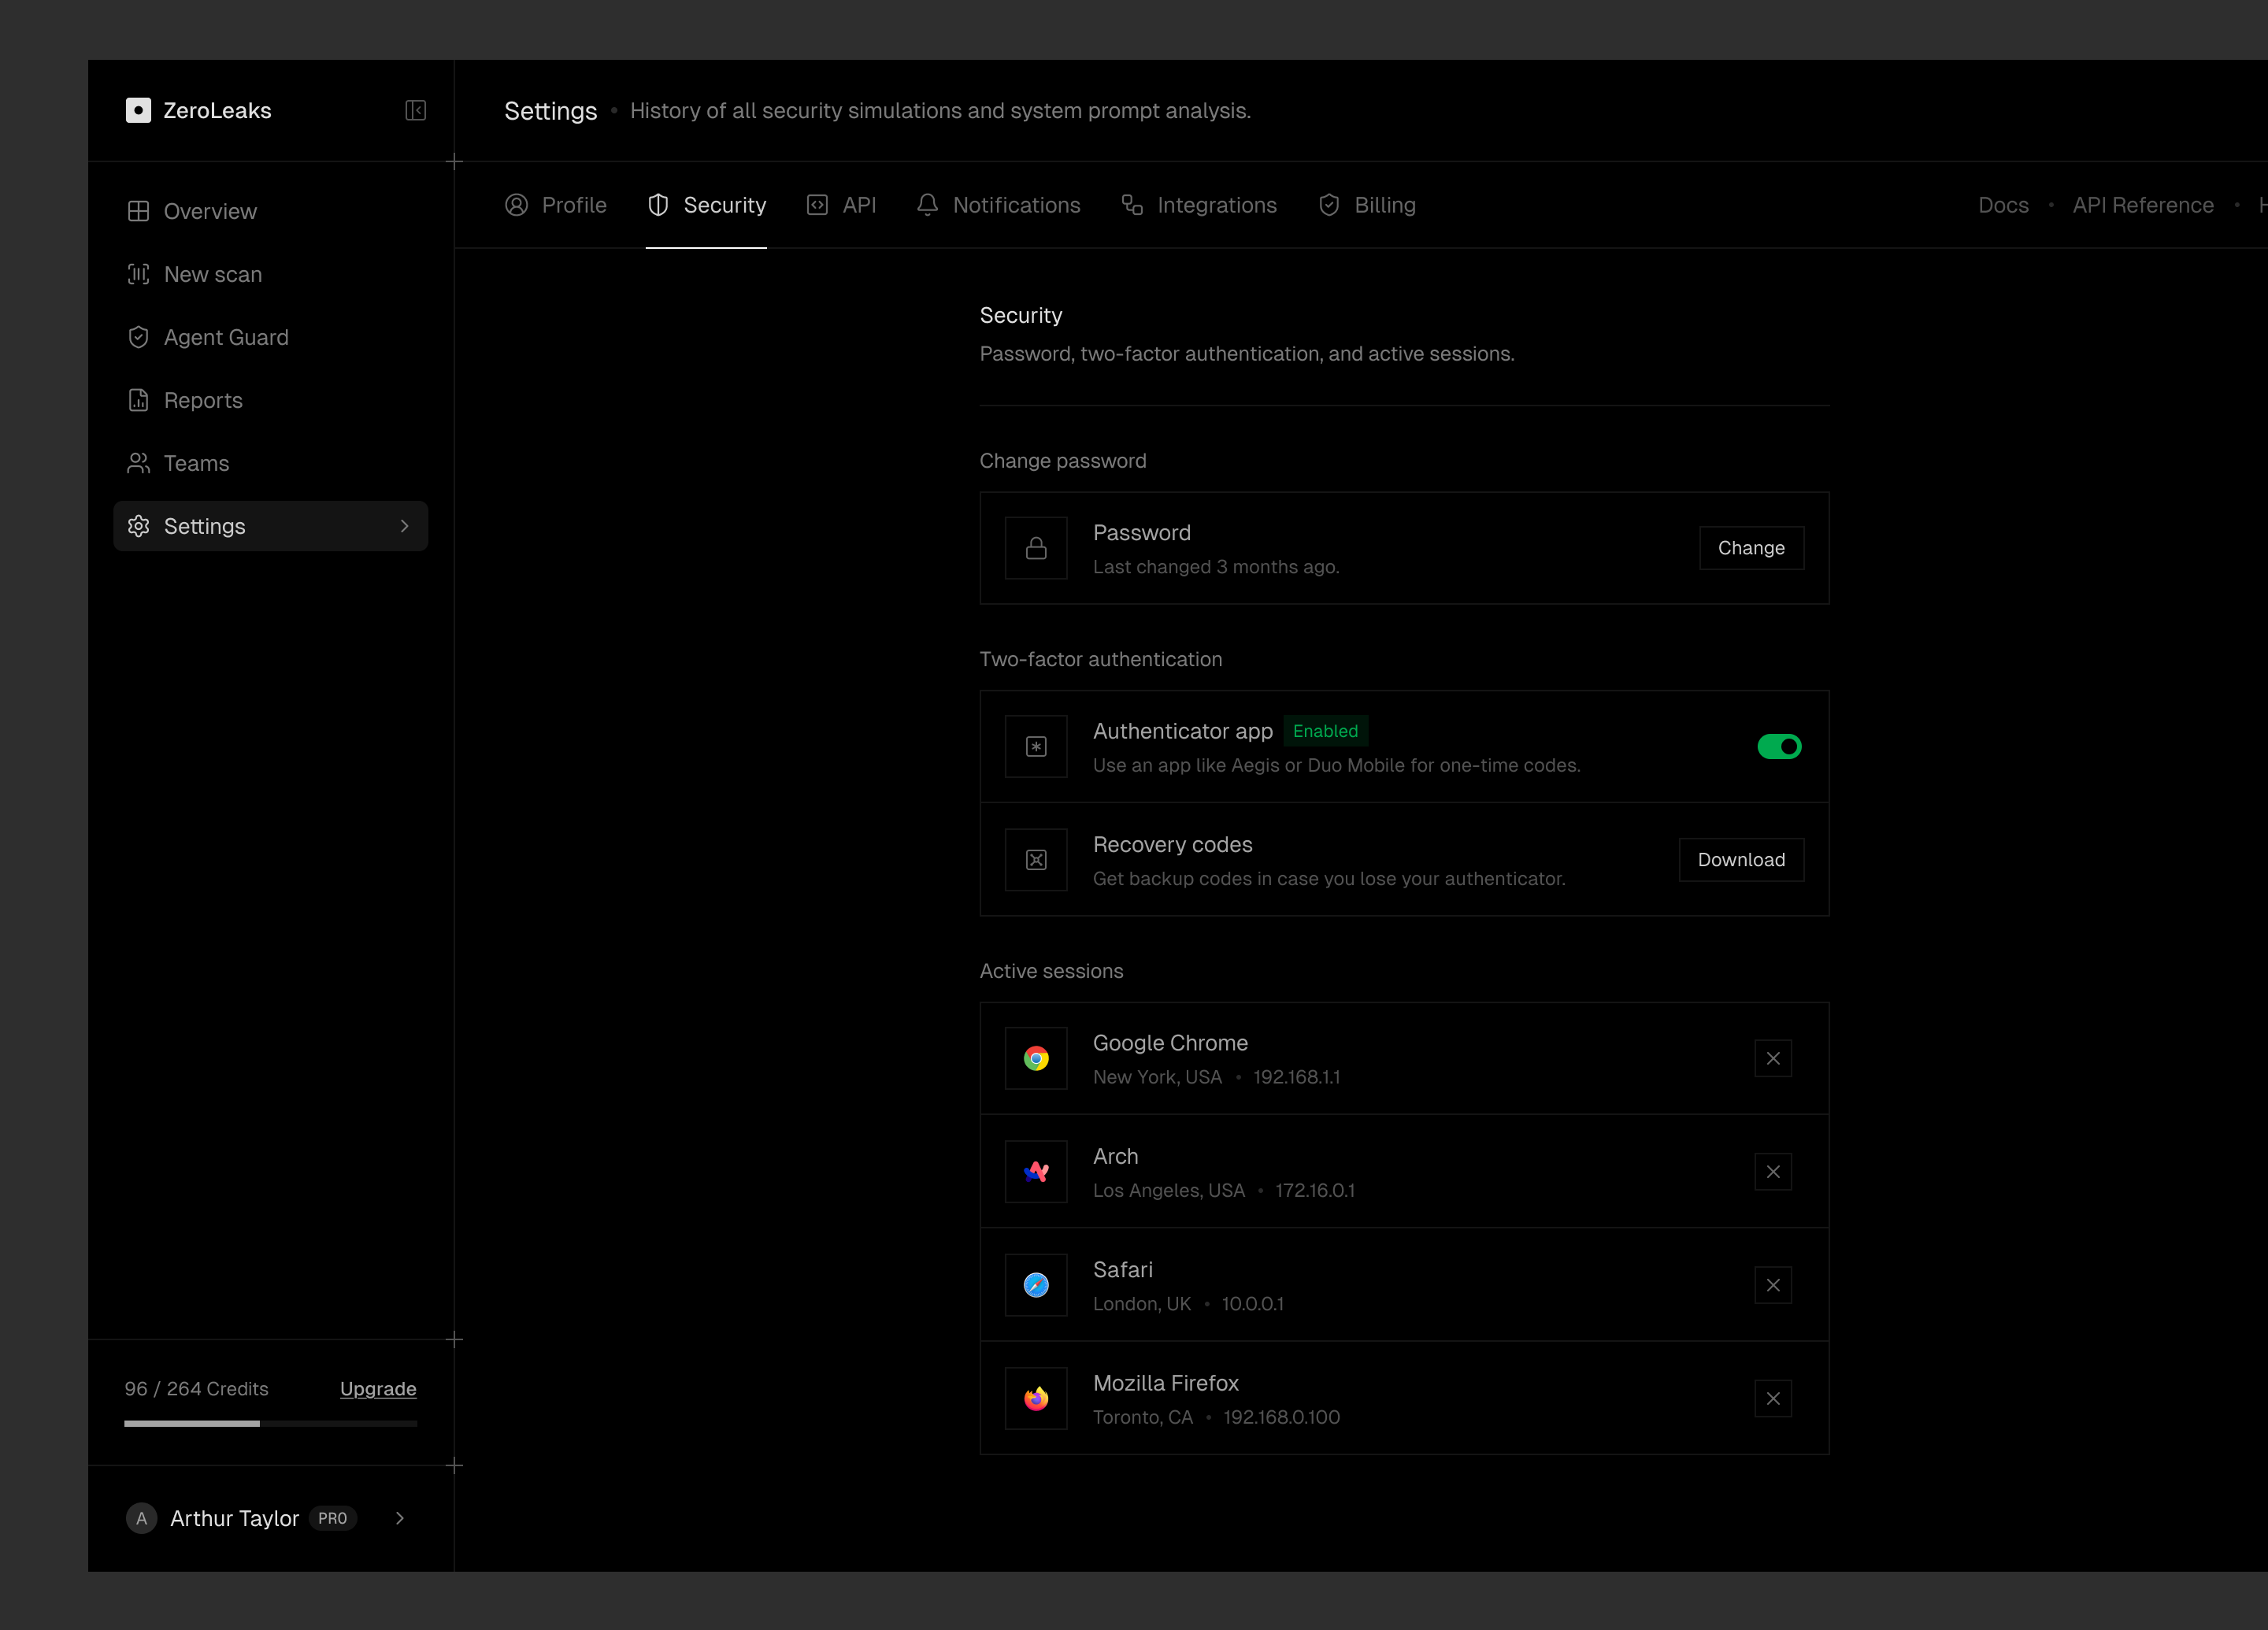Click the Password lock icon
The image size is (2268, 1630).
1036,548
